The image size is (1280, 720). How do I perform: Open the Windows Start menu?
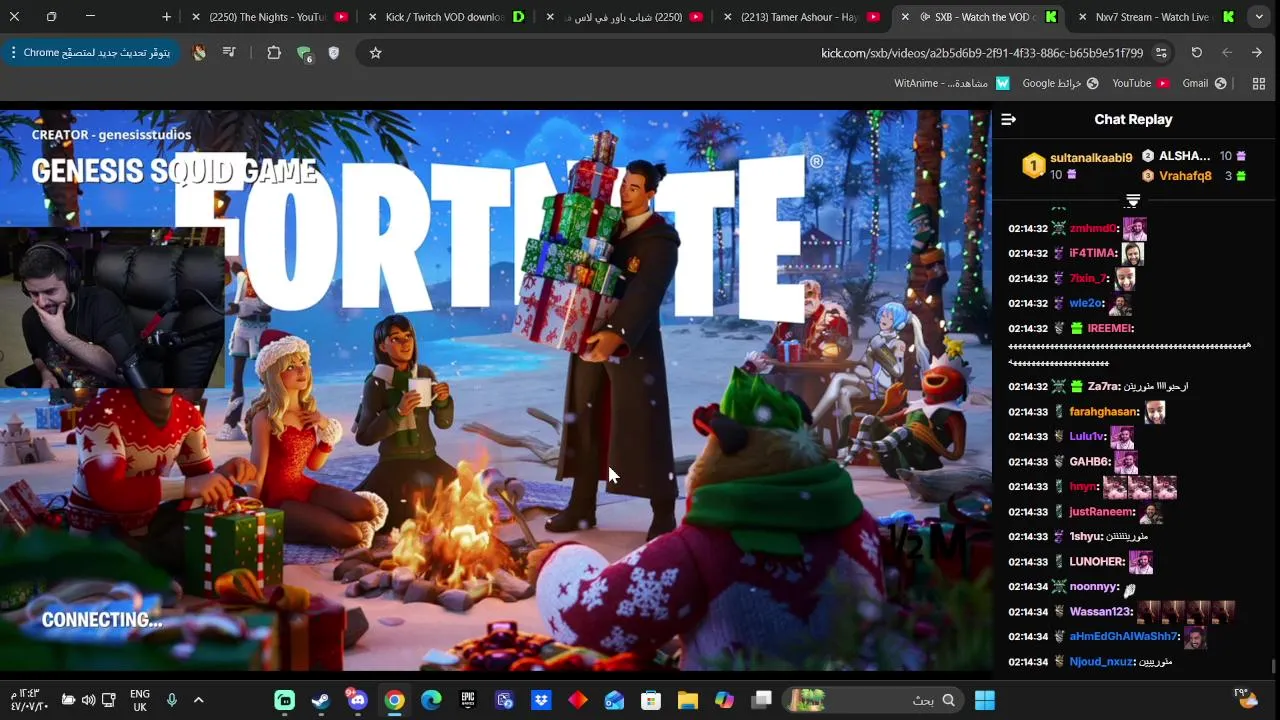985,700
